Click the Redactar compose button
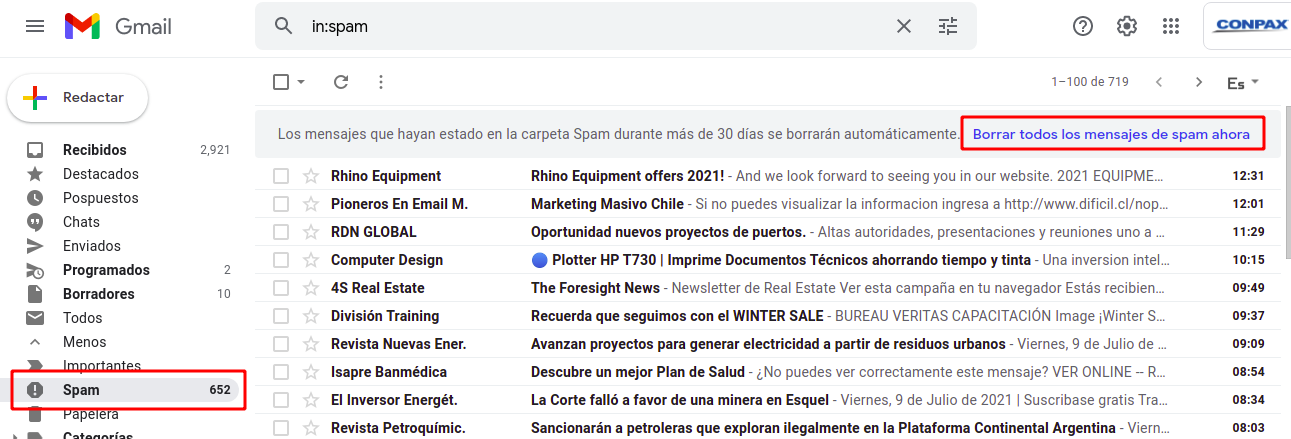The height and width of the screenshot is (439, 1291). pos(78,98)
